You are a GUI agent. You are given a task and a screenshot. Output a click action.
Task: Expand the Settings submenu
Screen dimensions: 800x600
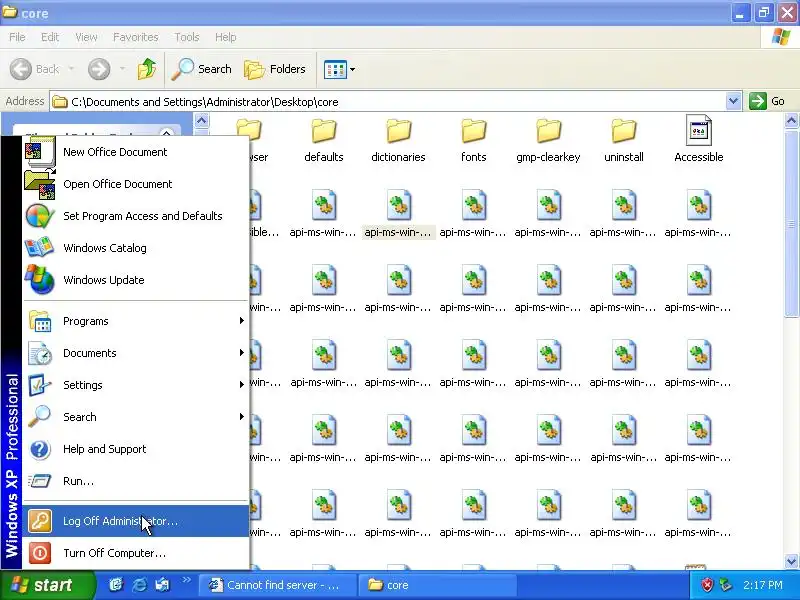pyautogui.click(x=136, y=385)
